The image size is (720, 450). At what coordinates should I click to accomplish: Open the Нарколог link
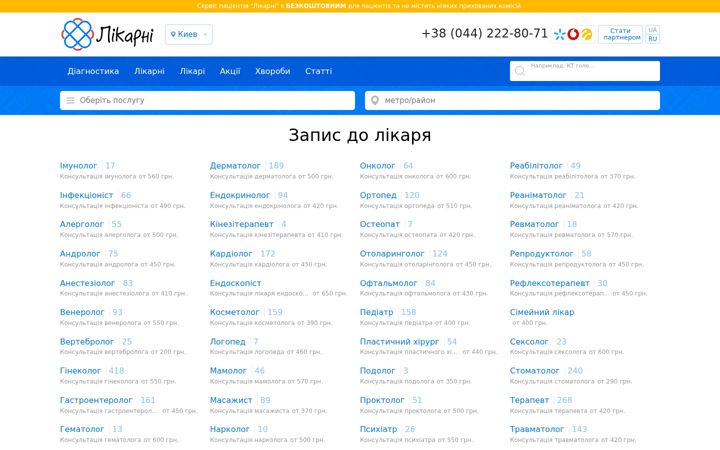pyautogui.click(x=230, y=429)
